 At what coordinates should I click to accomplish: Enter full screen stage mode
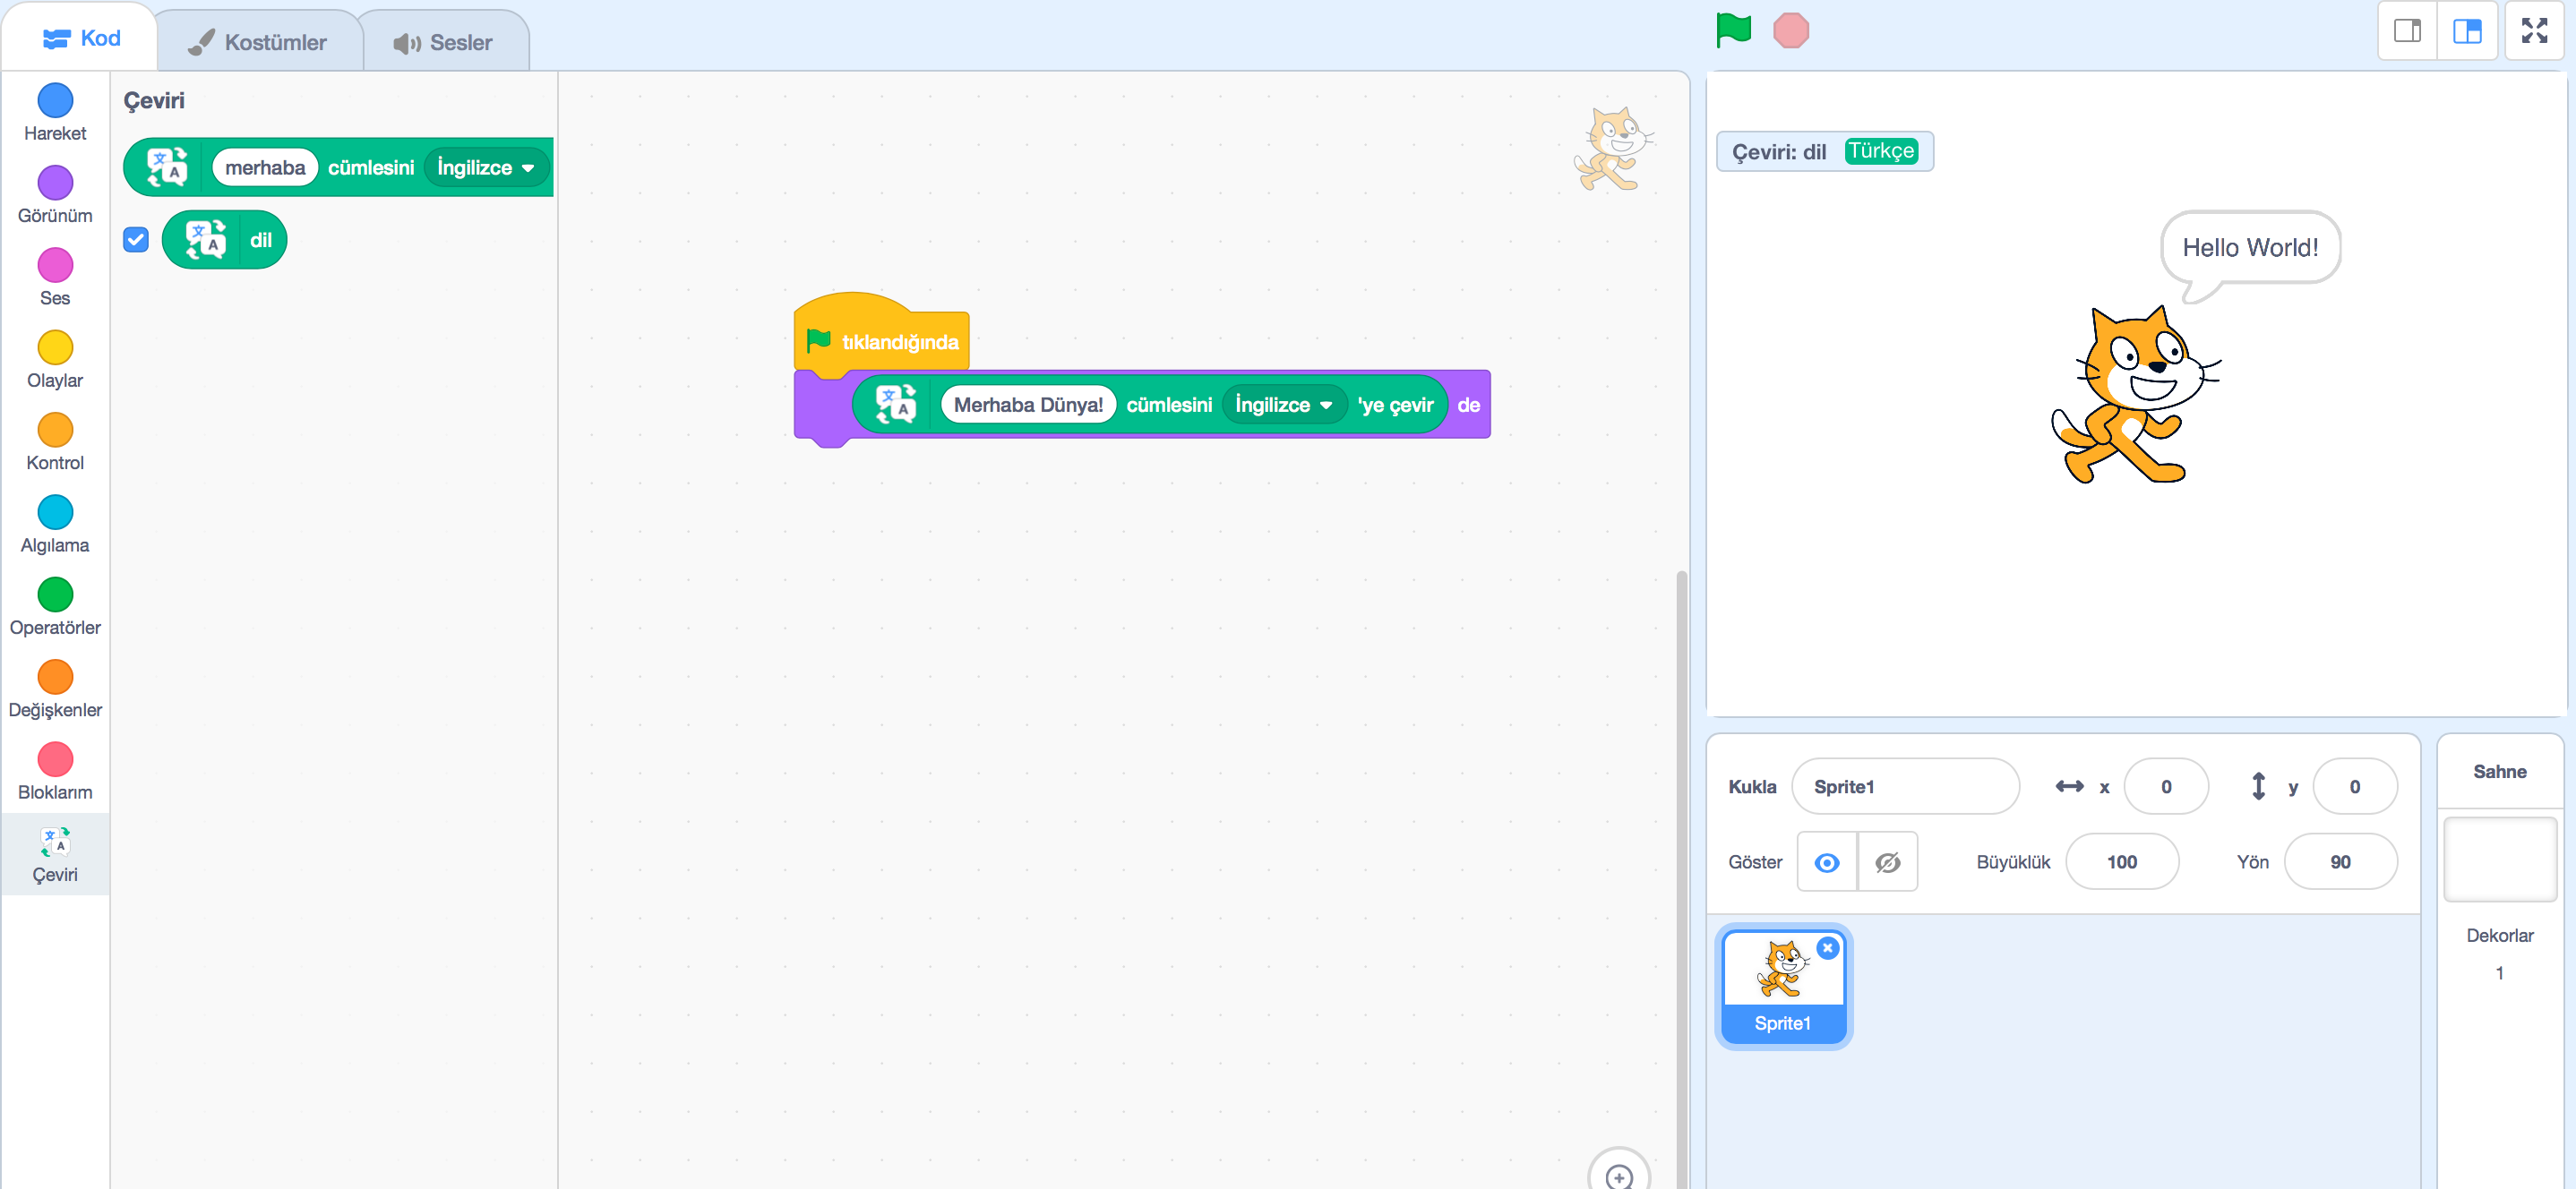pos(2534,31)
